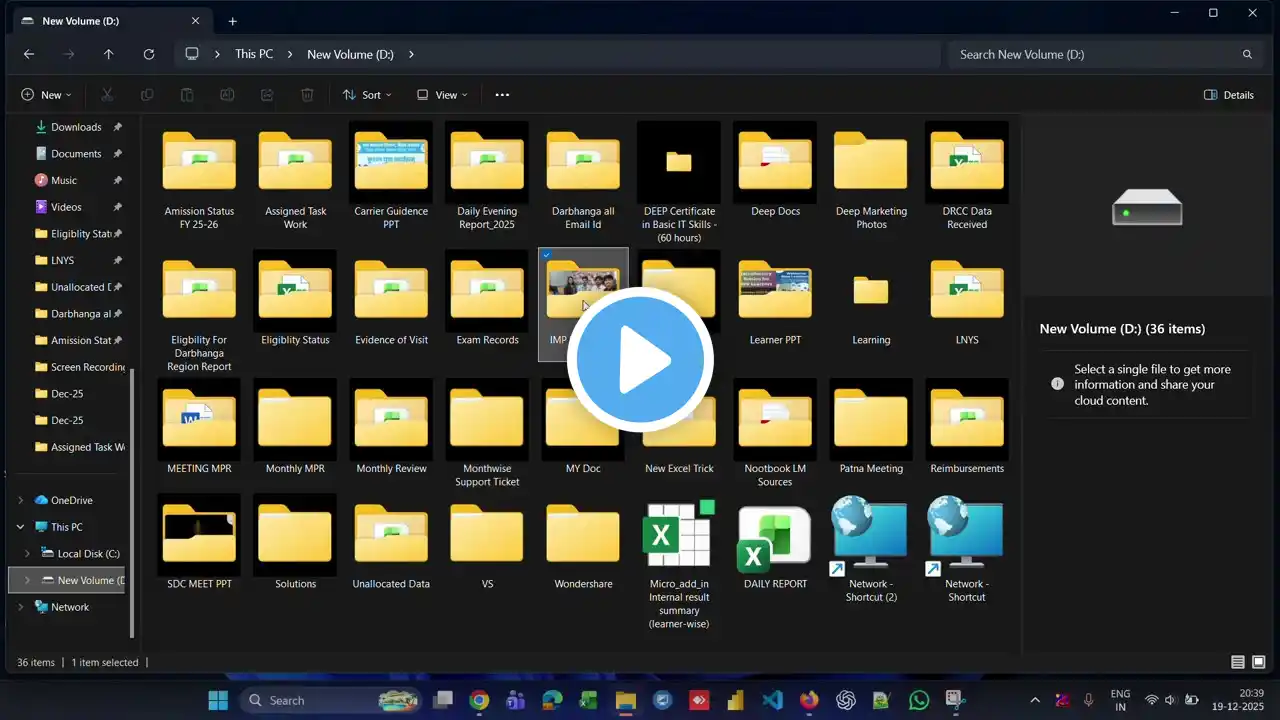Screen dimensions: 1280x720
Task: Click the search magnifier icon in search box
Action: pyautogui.click(x=1247, y=54)
